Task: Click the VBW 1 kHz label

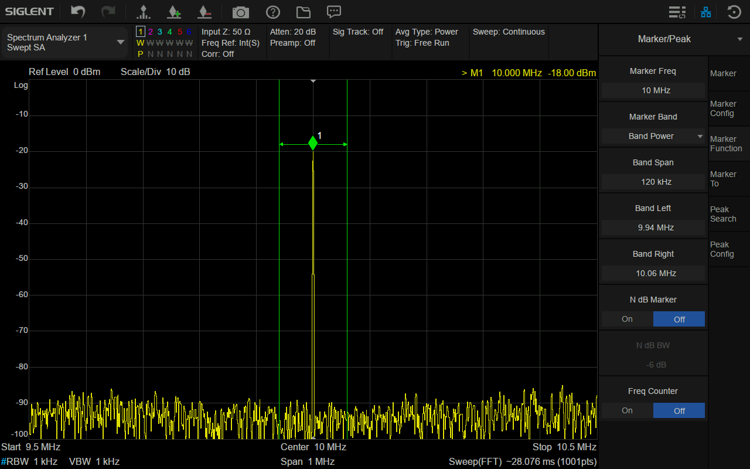Action: (x=94, y=462)
